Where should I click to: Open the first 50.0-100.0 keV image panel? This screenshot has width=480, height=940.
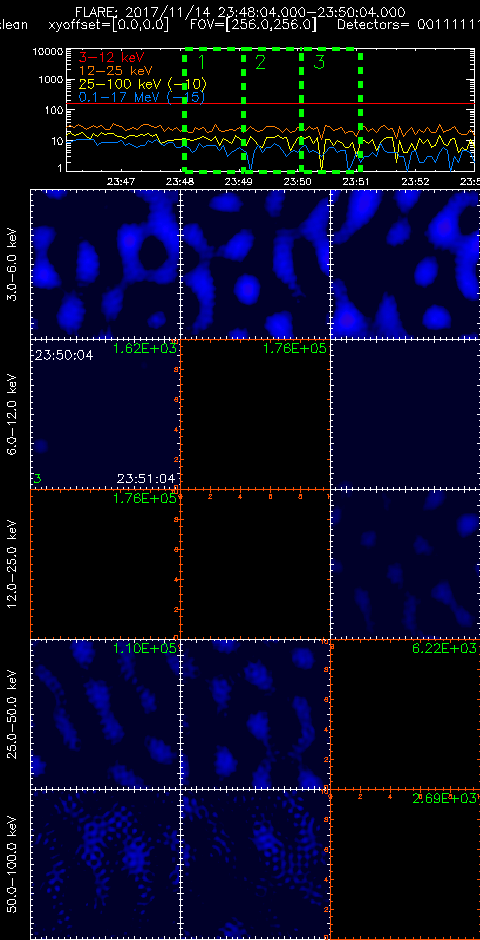coord(105,864)
